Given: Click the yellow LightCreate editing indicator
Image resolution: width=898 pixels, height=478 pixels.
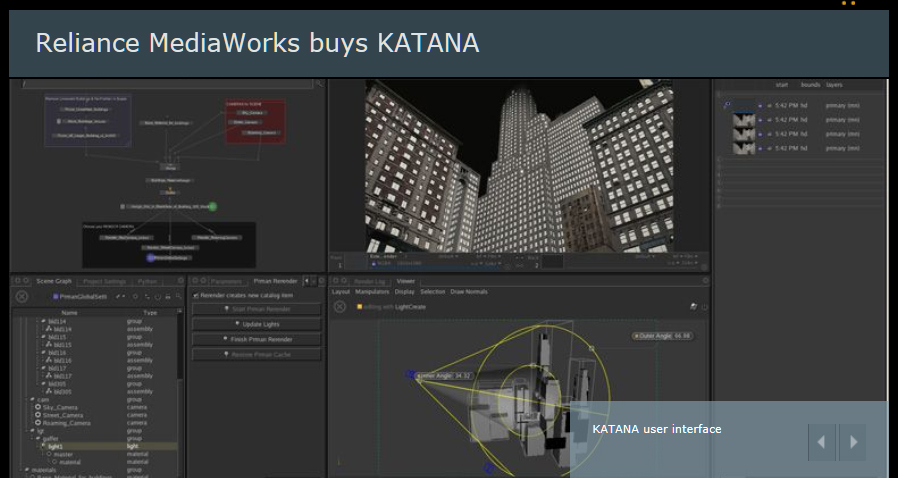Looking at the screenshot, I should pos(360,307).
